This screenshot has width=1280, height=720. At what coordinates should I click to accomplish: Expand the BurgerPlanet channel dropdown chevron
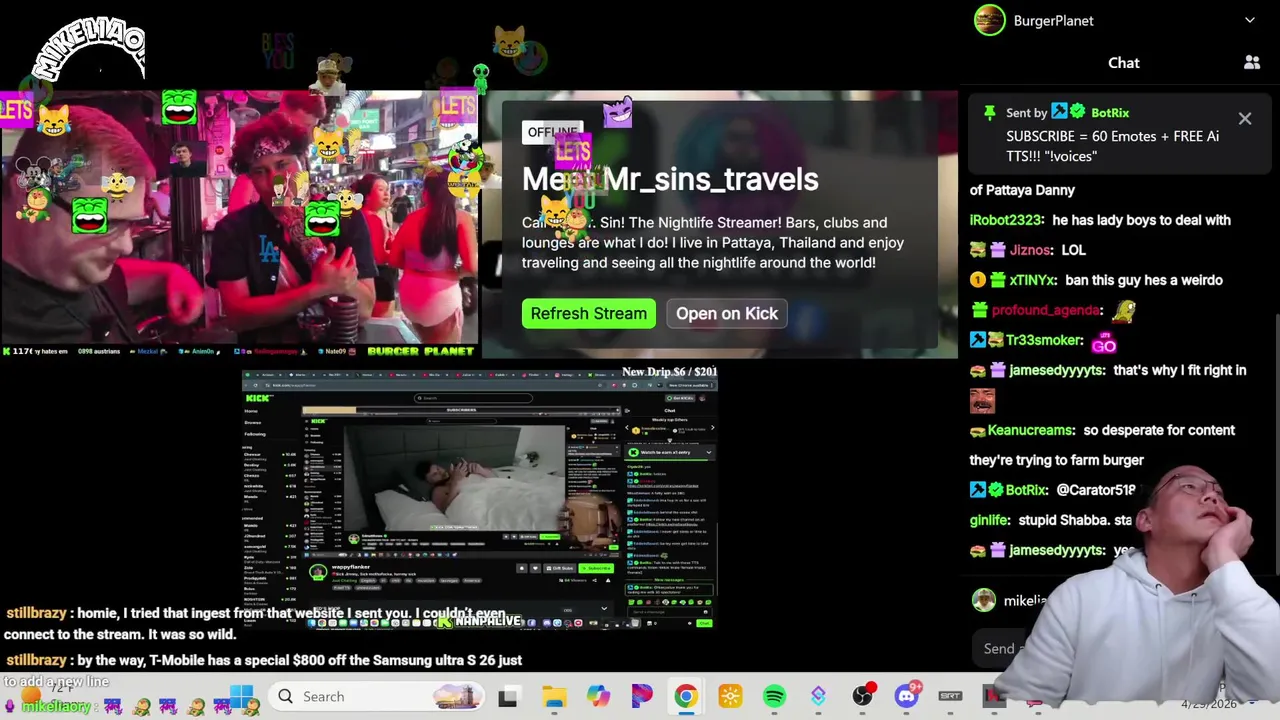[1250, 20]
